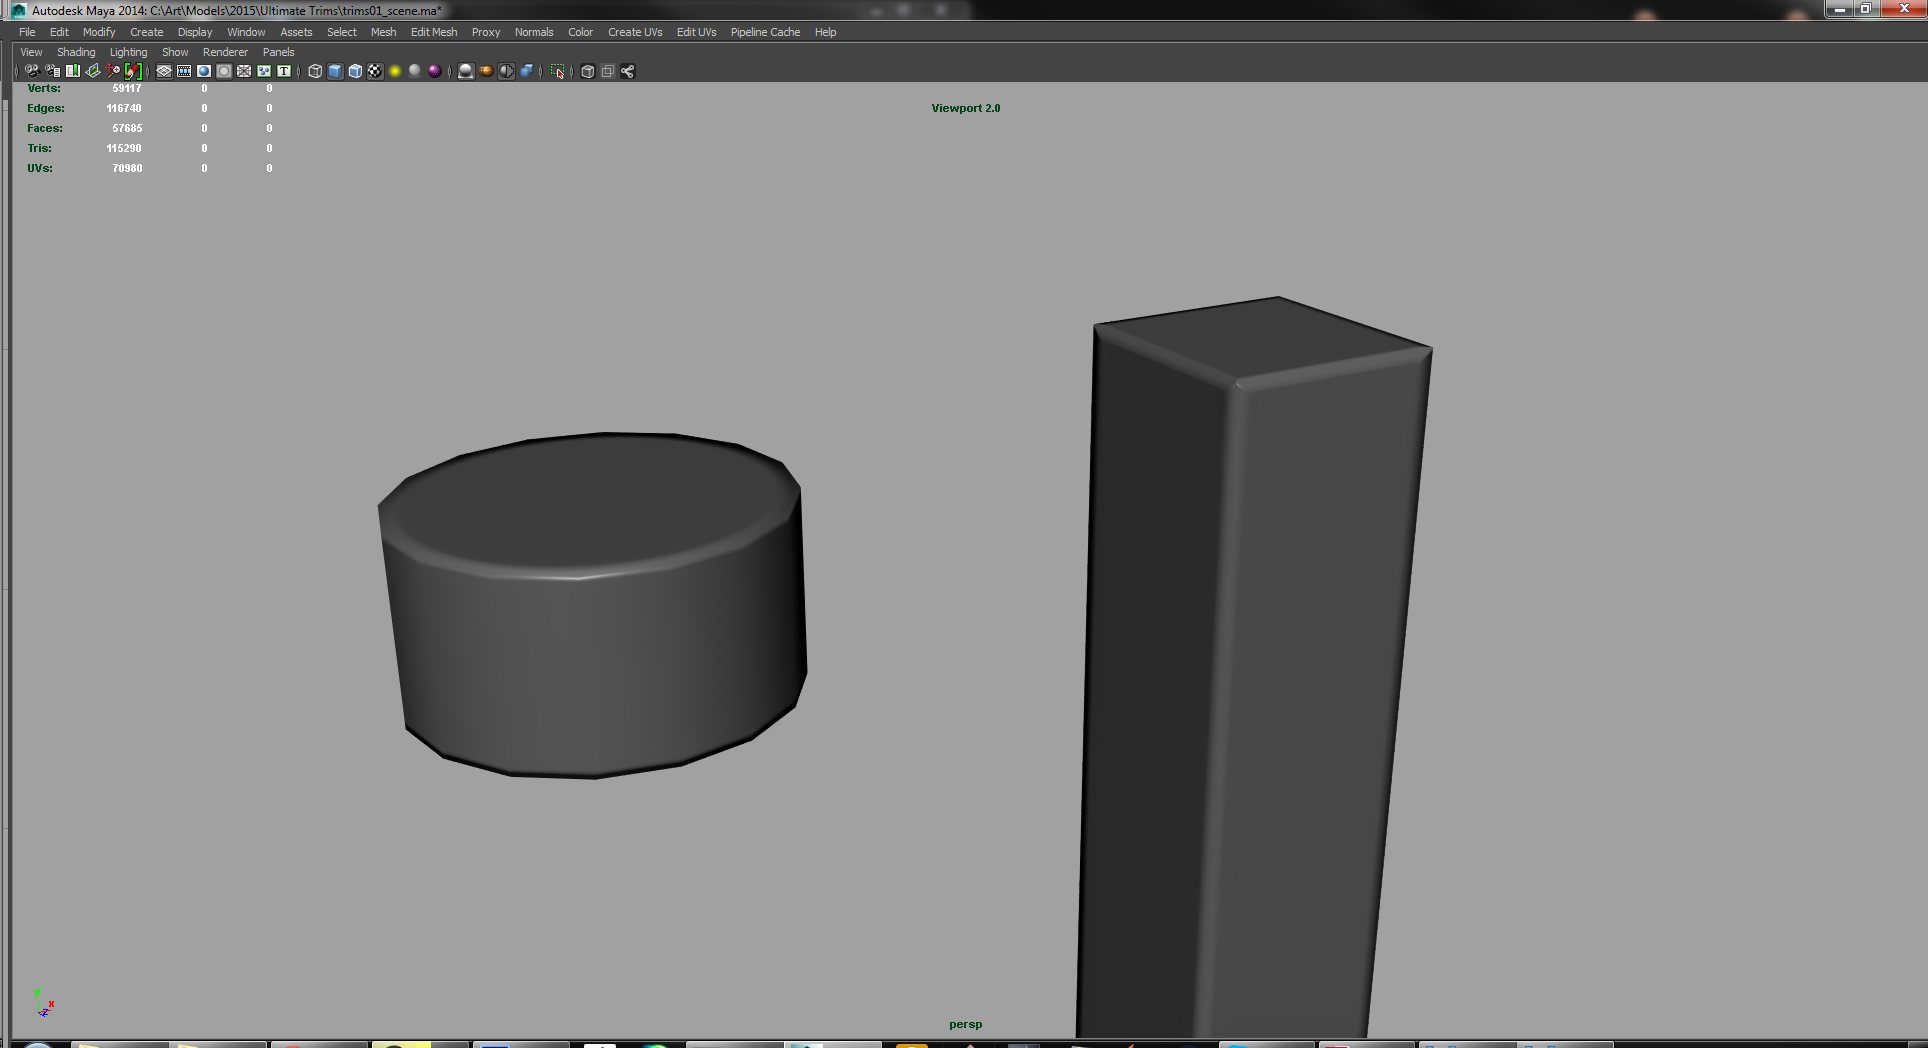Screen dimensions: 1928x1048
Task: Click the X-Ray Joints icon
Action: coord(628,71)
